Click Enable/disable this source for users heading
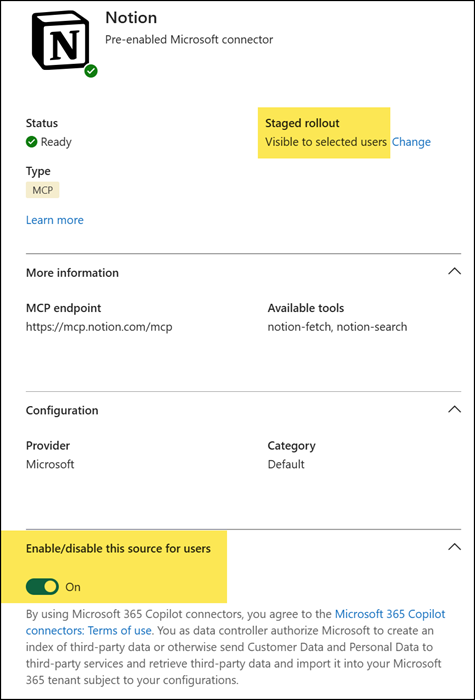Image resolution: width=475 pixels, height=700 pixels. pos(118,548)
